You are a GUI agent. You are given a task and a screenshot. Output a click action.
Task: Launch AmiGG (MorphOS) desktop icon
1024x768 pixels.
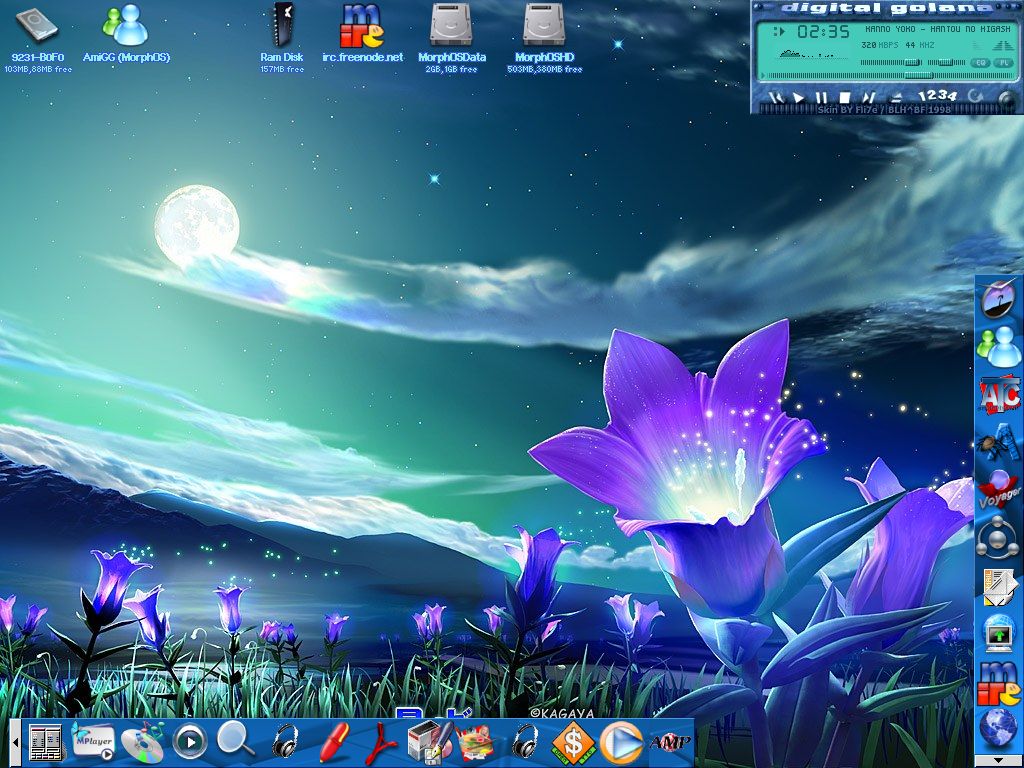125,25
